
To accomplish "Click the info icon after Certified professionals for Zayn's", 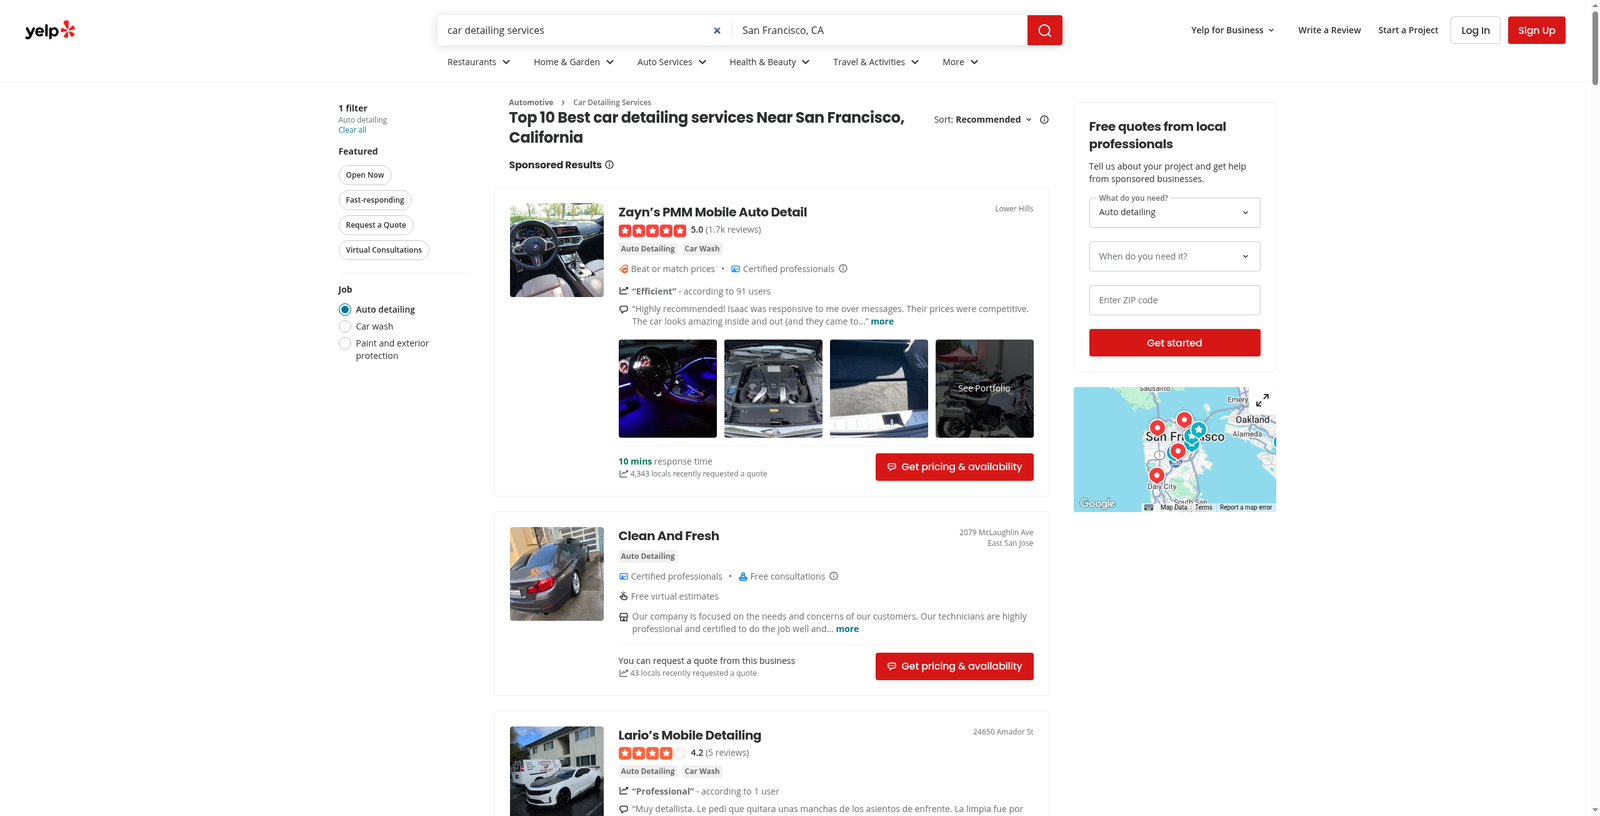I will point(843,269).
